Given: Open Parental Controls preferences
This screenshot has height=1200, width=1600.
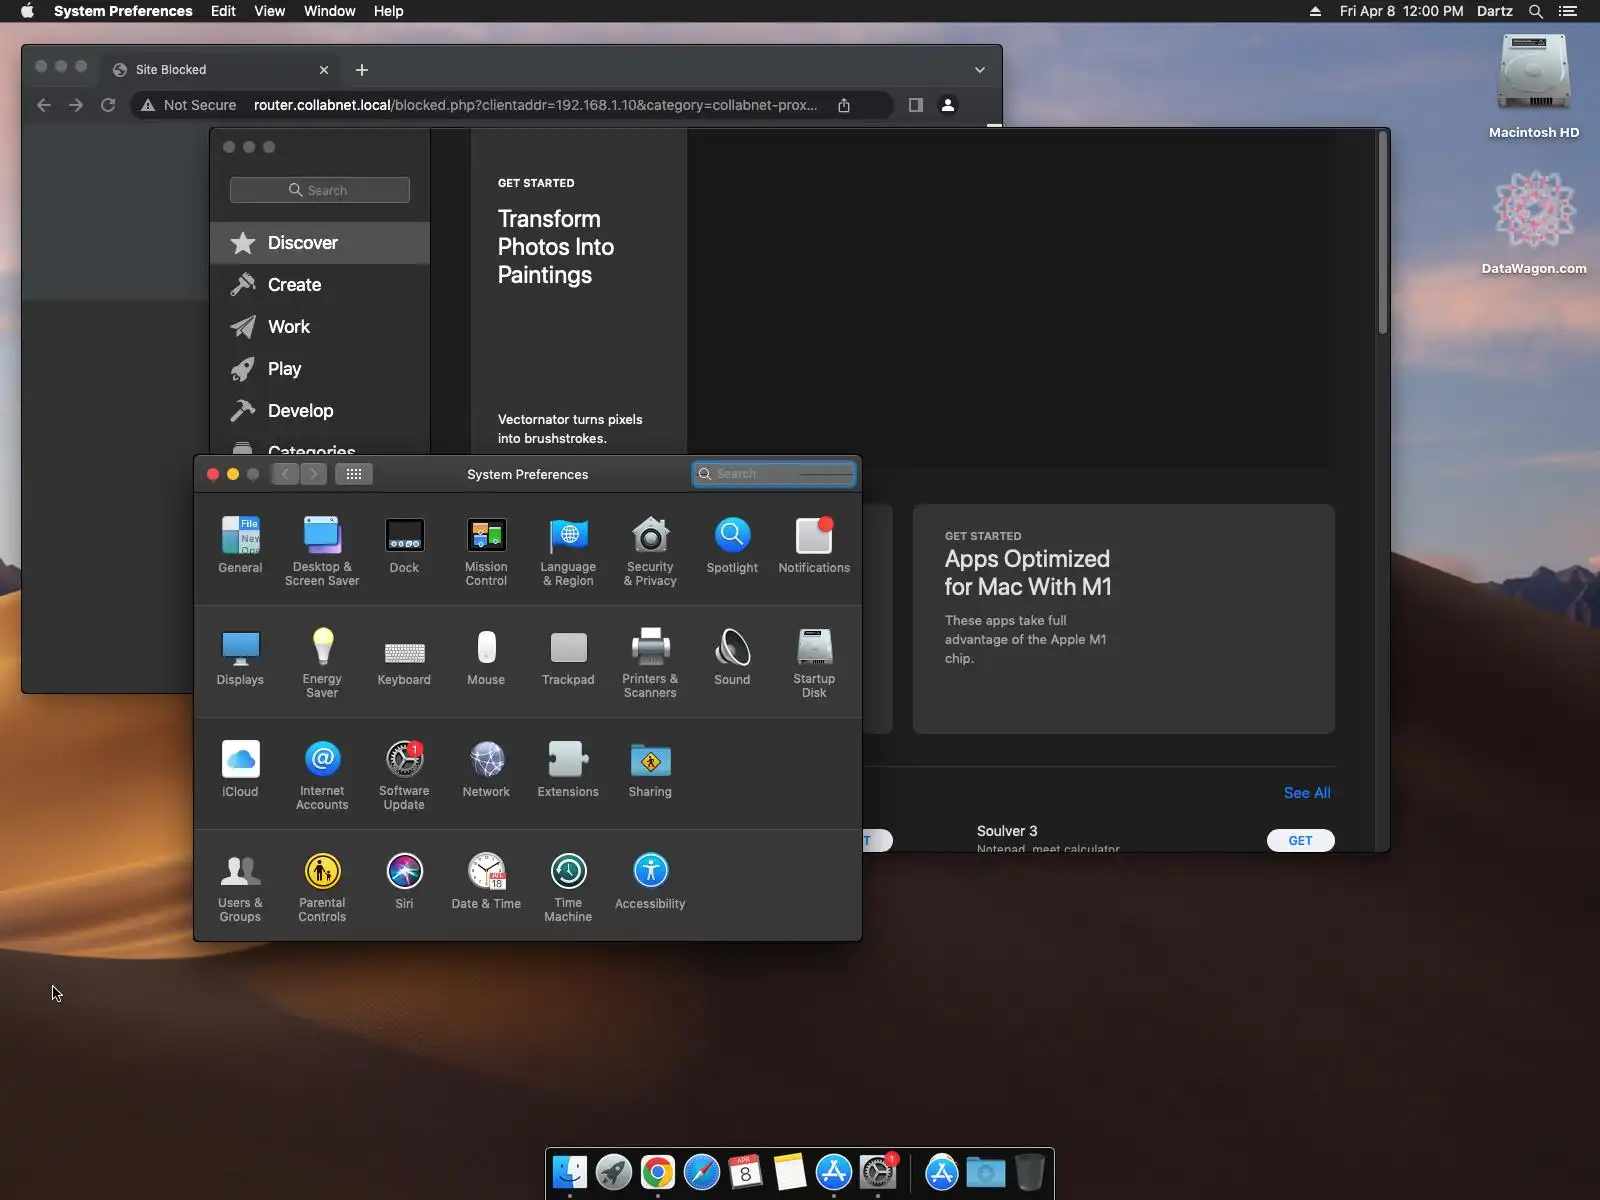Looking at the screenshot, I should 322,887.
